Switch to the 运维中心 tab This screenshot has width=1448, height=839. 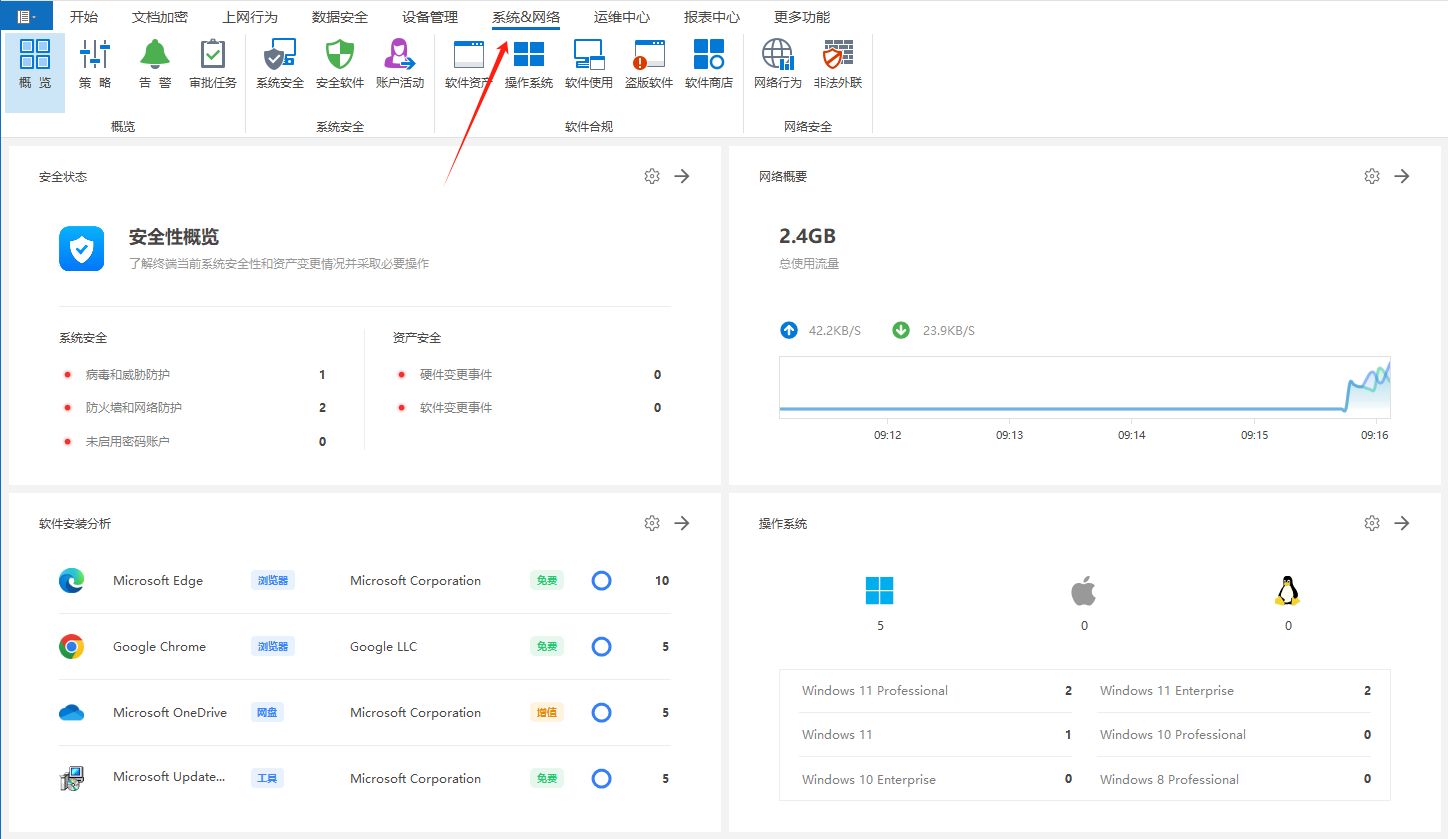pyautogui.click(x=622, y=17)
